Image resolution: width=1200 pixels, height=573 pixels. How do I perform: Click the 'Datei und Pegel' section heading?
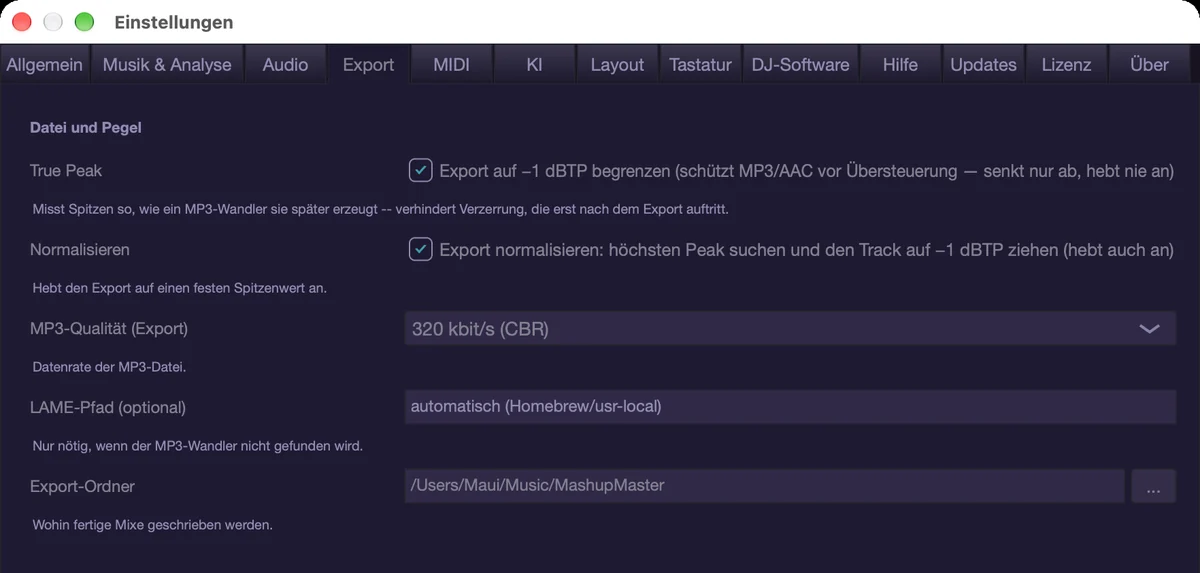click(86, 128)
